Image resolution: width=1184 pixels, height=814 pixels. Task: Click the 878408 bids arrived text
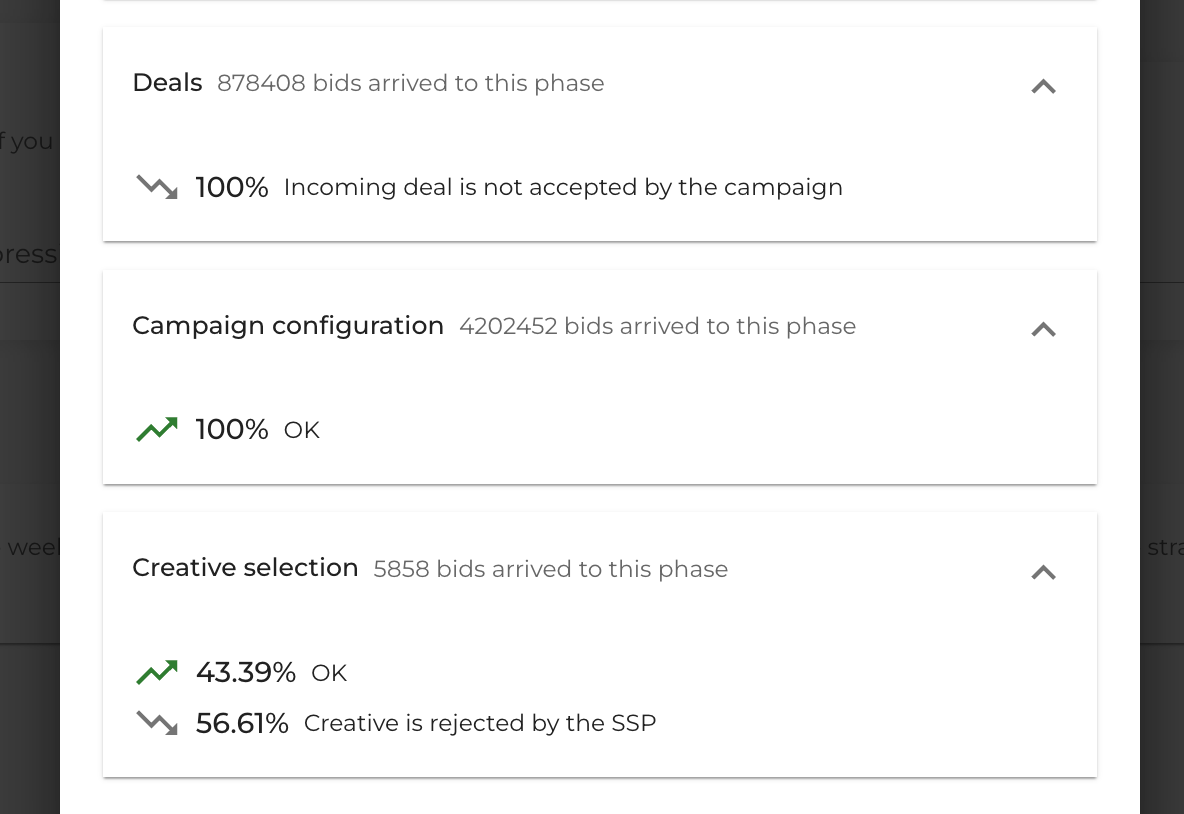[x=410, y=84]
